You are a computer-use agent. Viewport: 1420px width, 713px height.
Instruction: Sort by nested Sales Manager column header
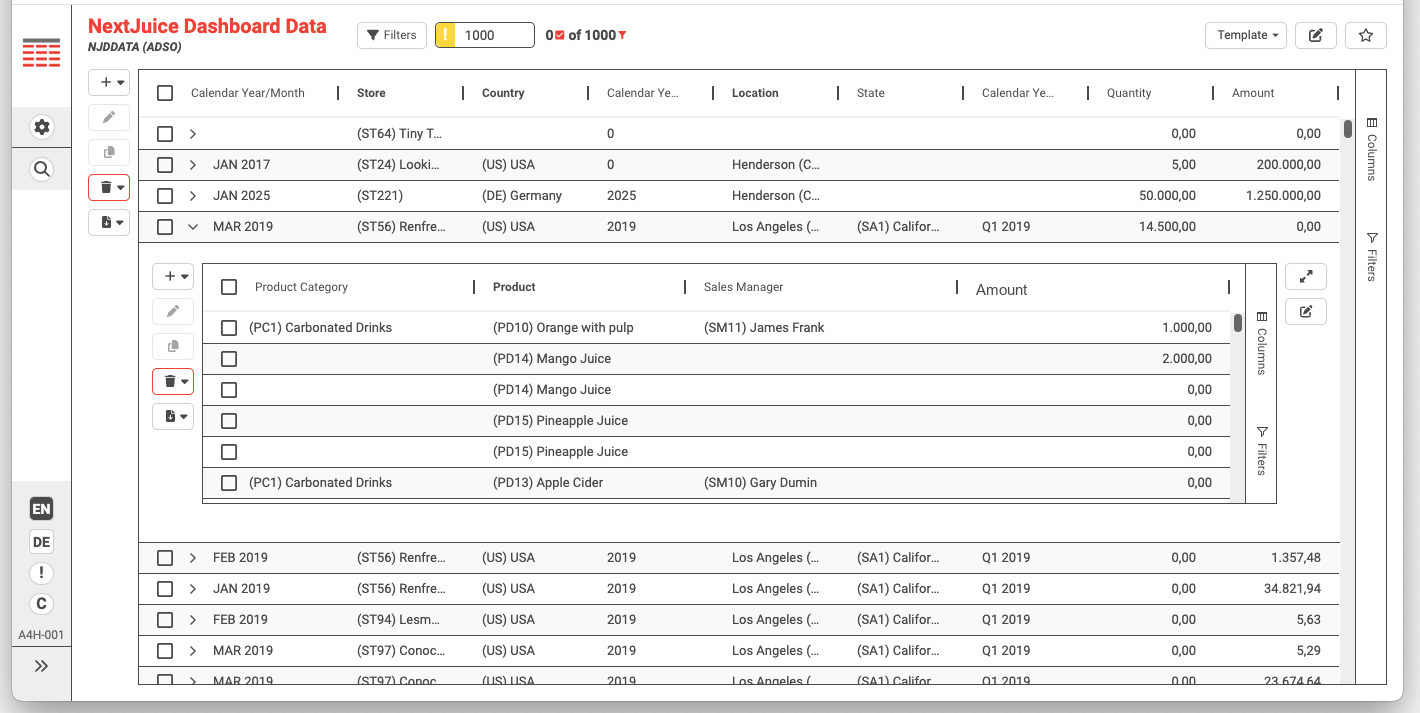[743, 287]
